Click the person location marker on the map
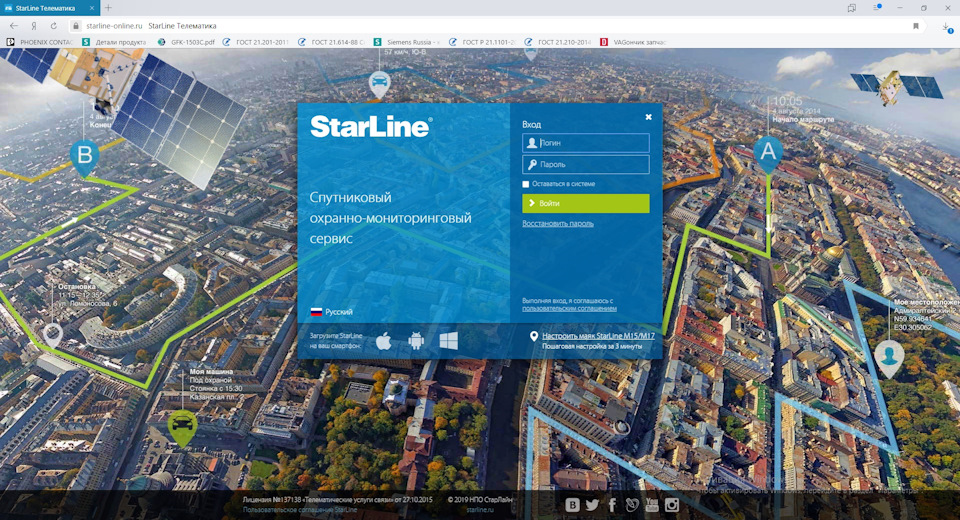The height and width of the screenshot is (520, 960). tap(889, 359)
